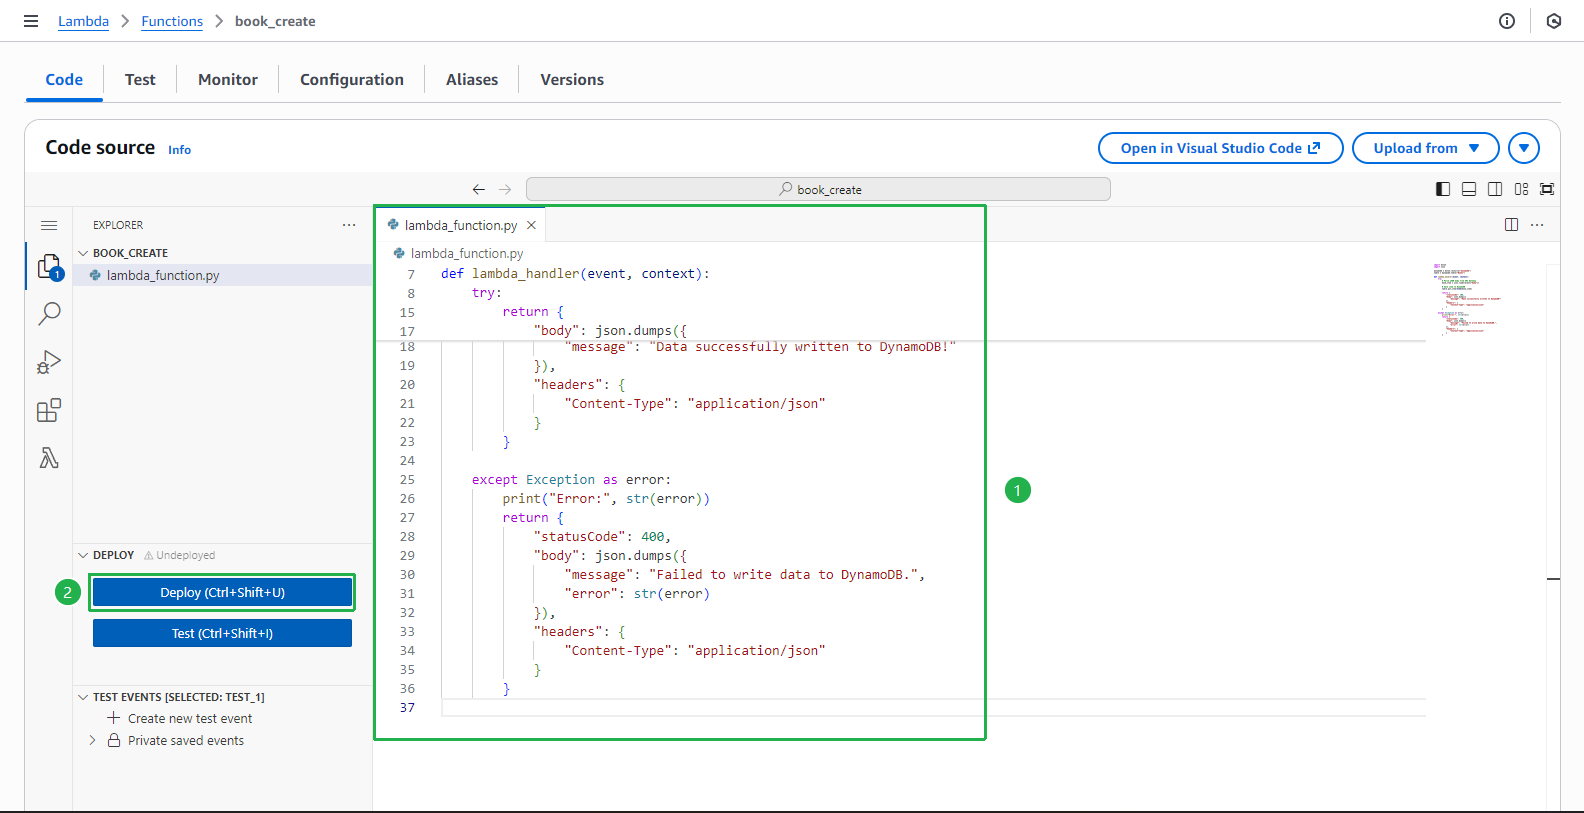Click Open in Visual Studio Code
The height and width of the screenshot is (813, 1584).
[1220, 148]
